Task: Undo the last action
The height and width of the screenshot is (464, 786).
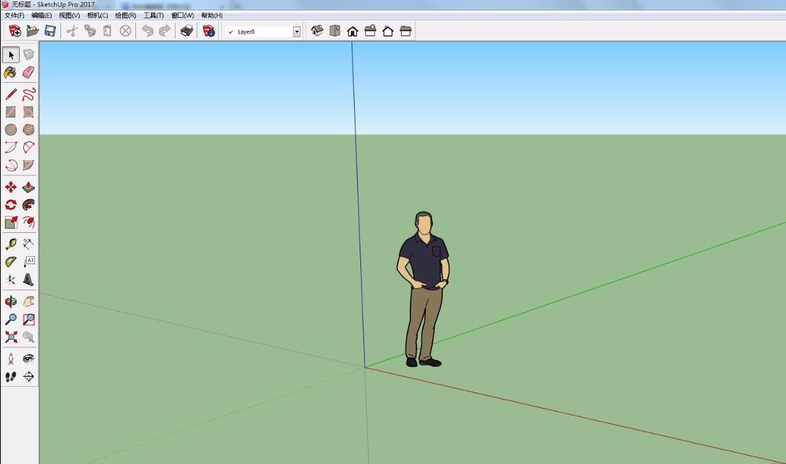Action: coord(147,31)
